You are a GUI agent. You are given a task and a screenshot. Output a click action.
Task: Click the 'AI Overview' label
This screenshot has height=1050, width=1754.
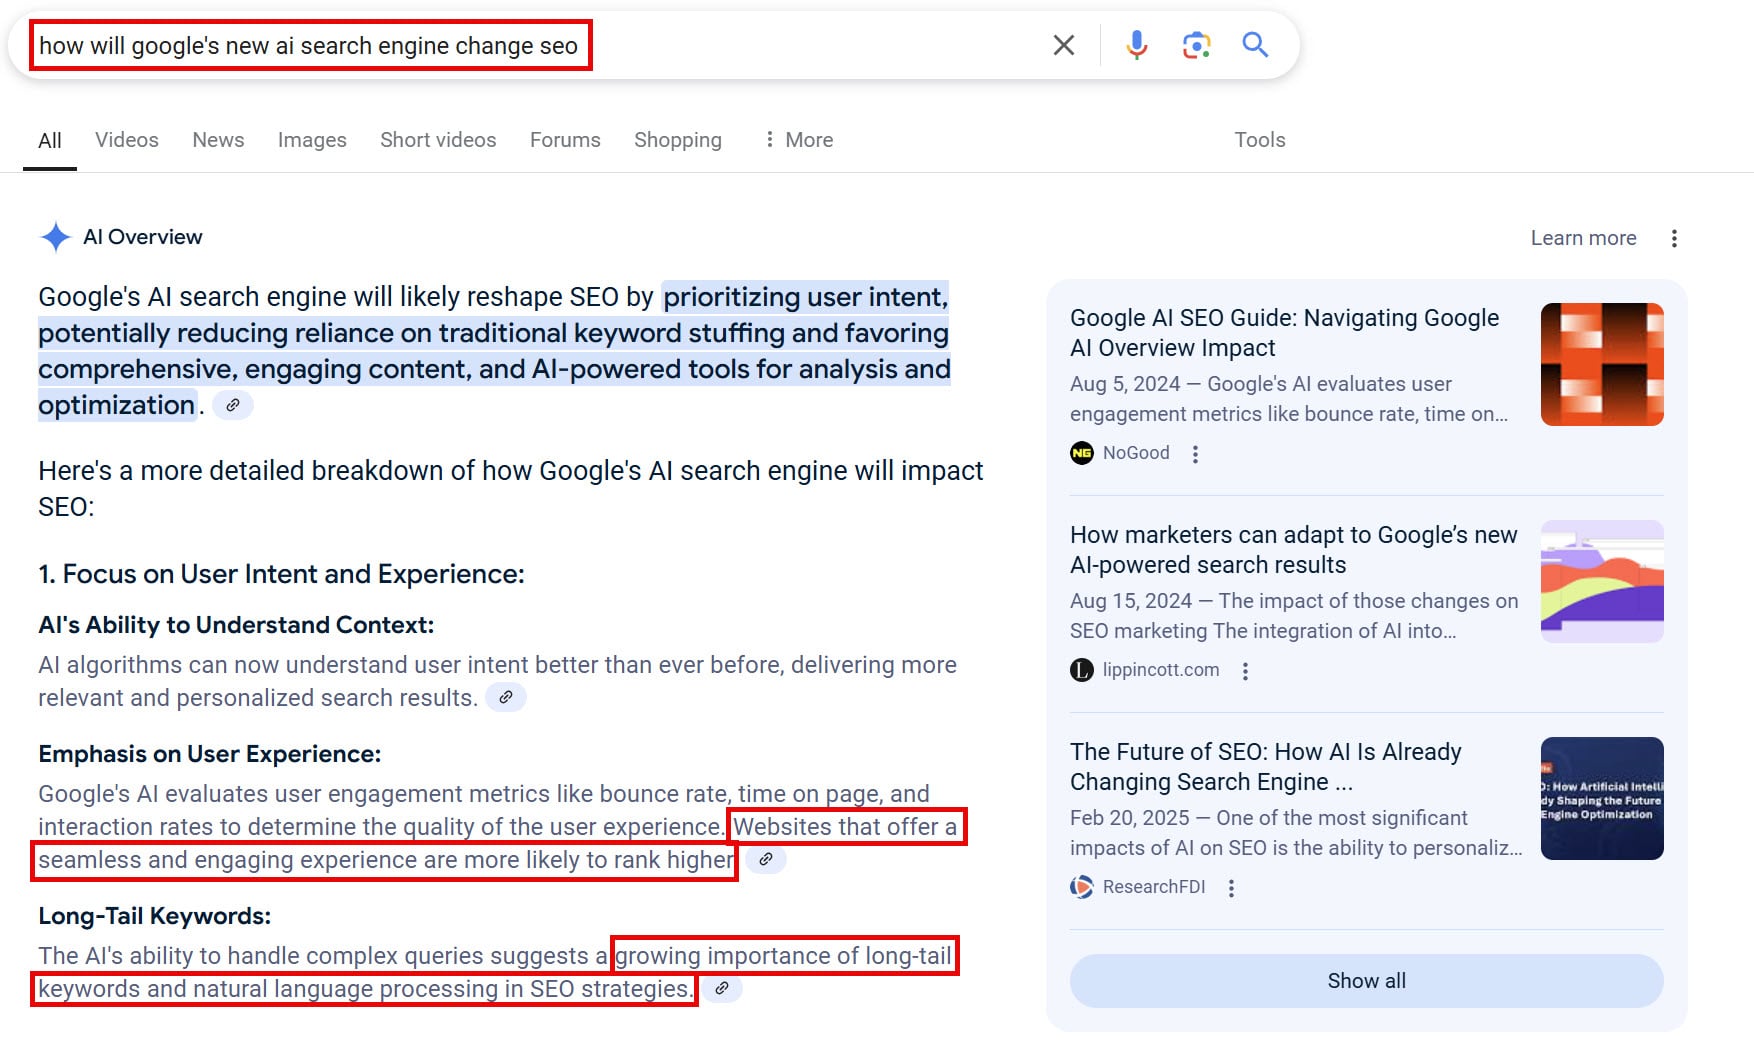[143, 237]
